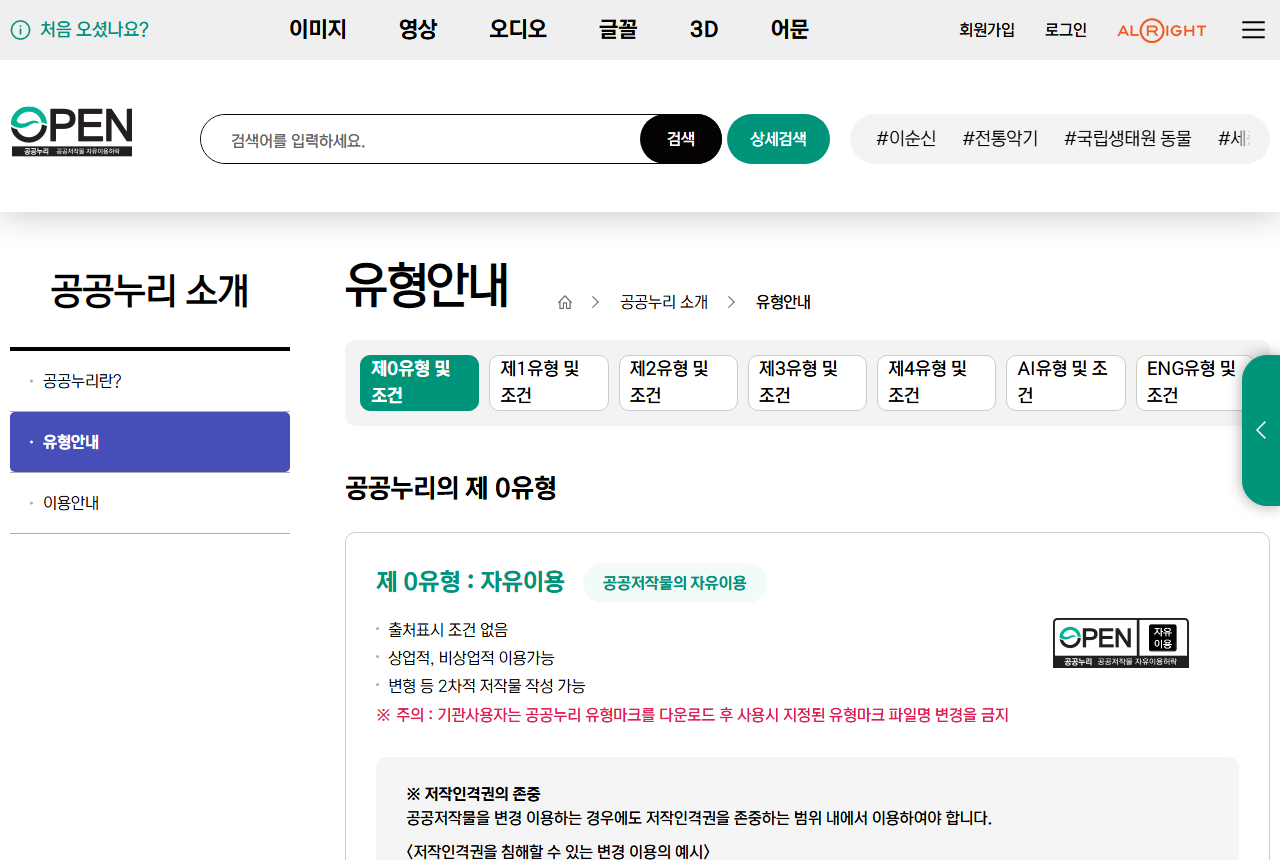Viewport: 1280px width, 860px height.
Task: Select the #국립생태원 동물 hashtag
Action: coord(1128,139)
